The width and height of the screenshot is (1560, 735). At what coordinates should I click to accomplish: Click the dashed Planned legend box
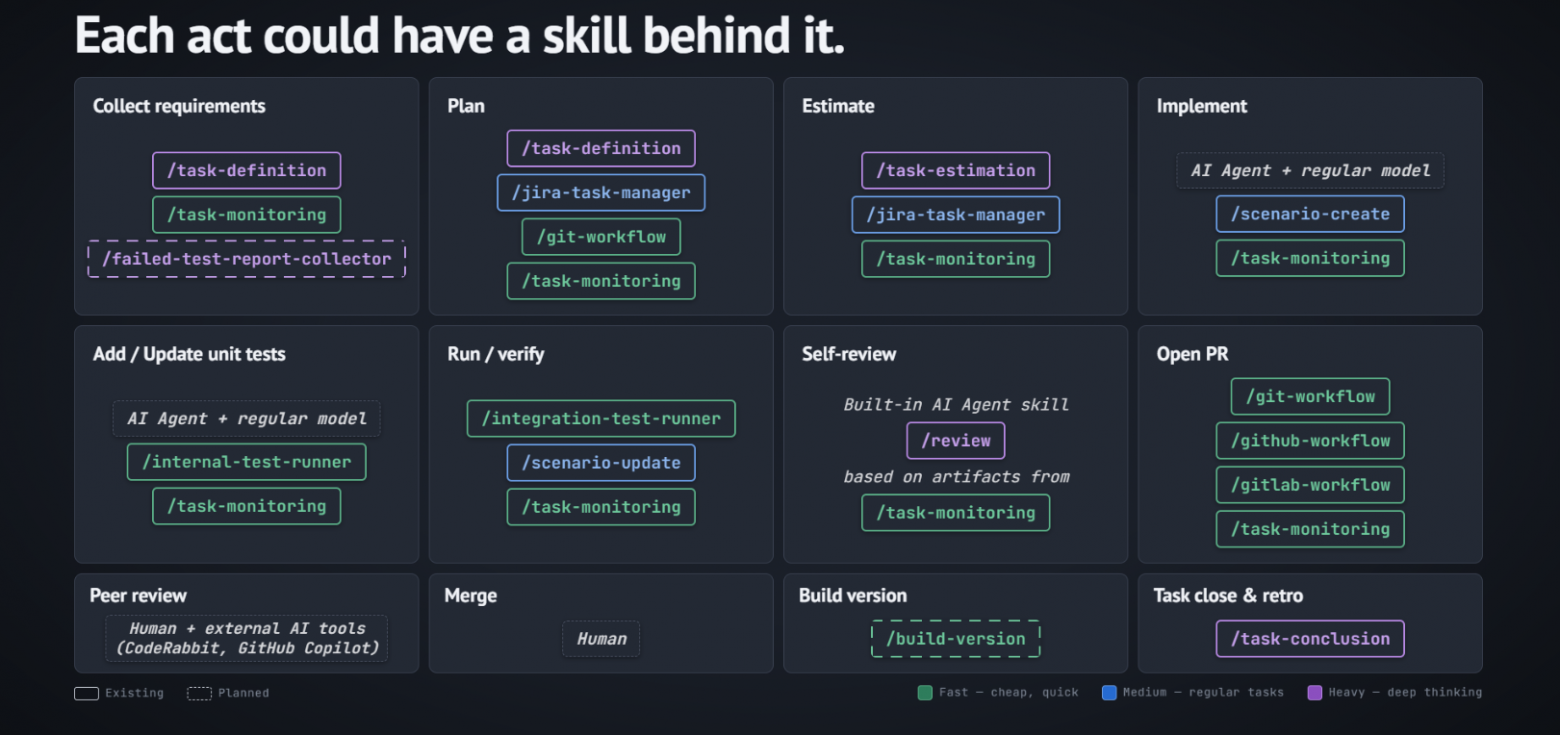[x=199, y=693]
